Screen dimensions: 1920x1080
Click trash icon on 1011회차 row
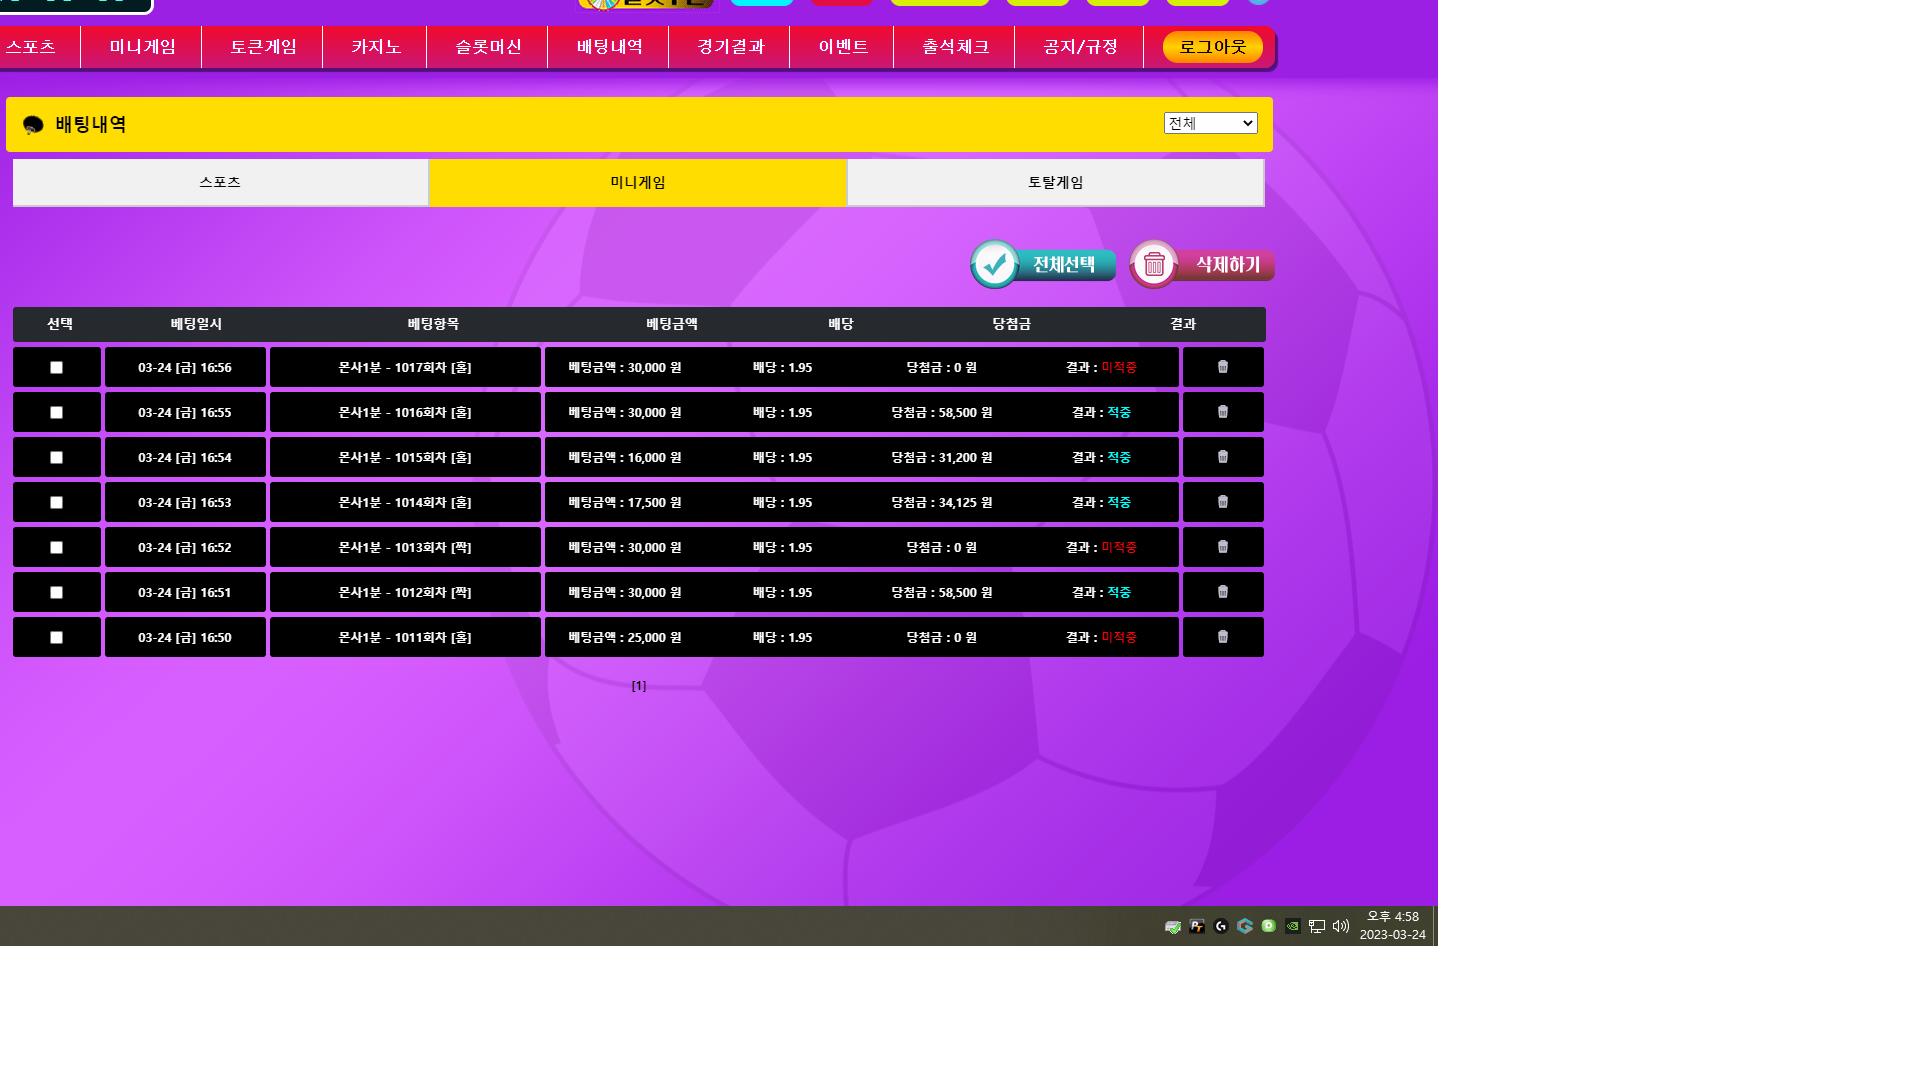tap(1222, 637)
